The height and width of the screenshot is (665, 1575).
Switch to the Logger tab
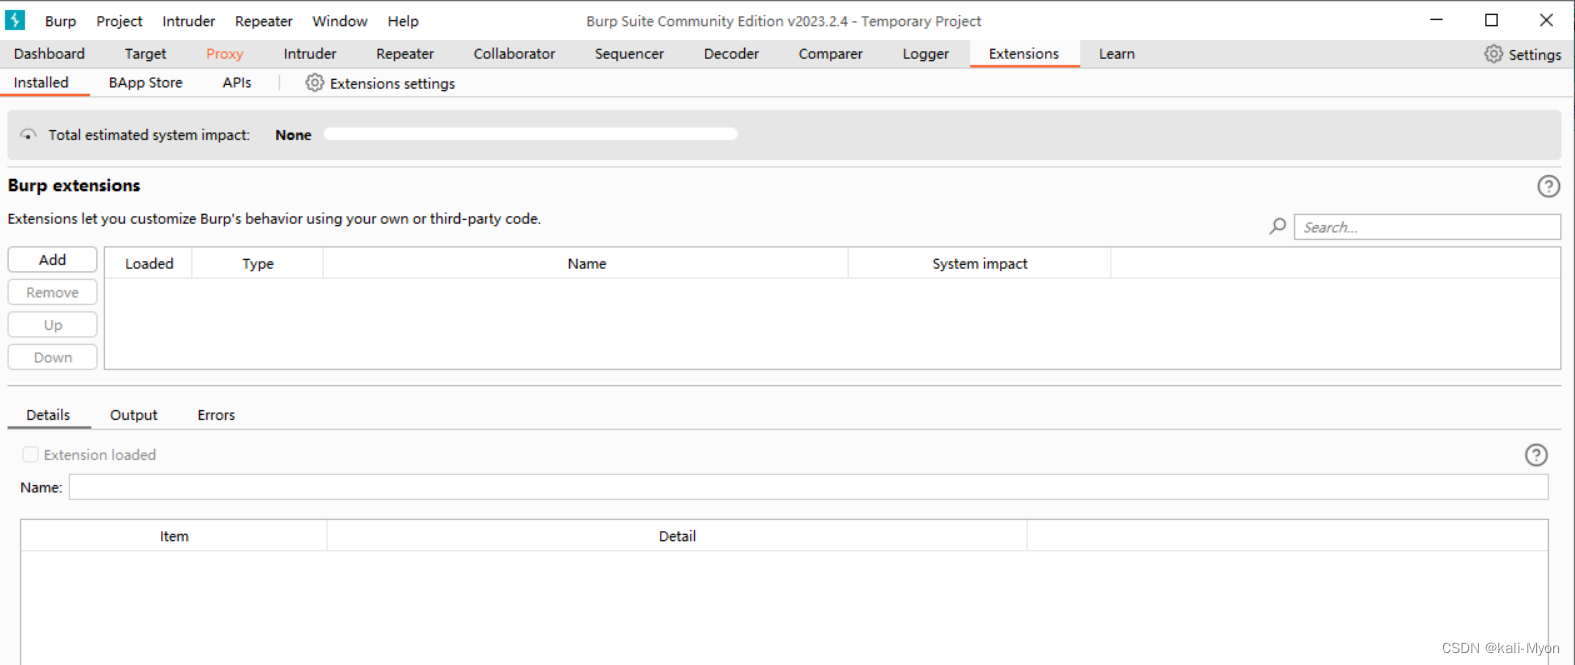coord(925,54)
